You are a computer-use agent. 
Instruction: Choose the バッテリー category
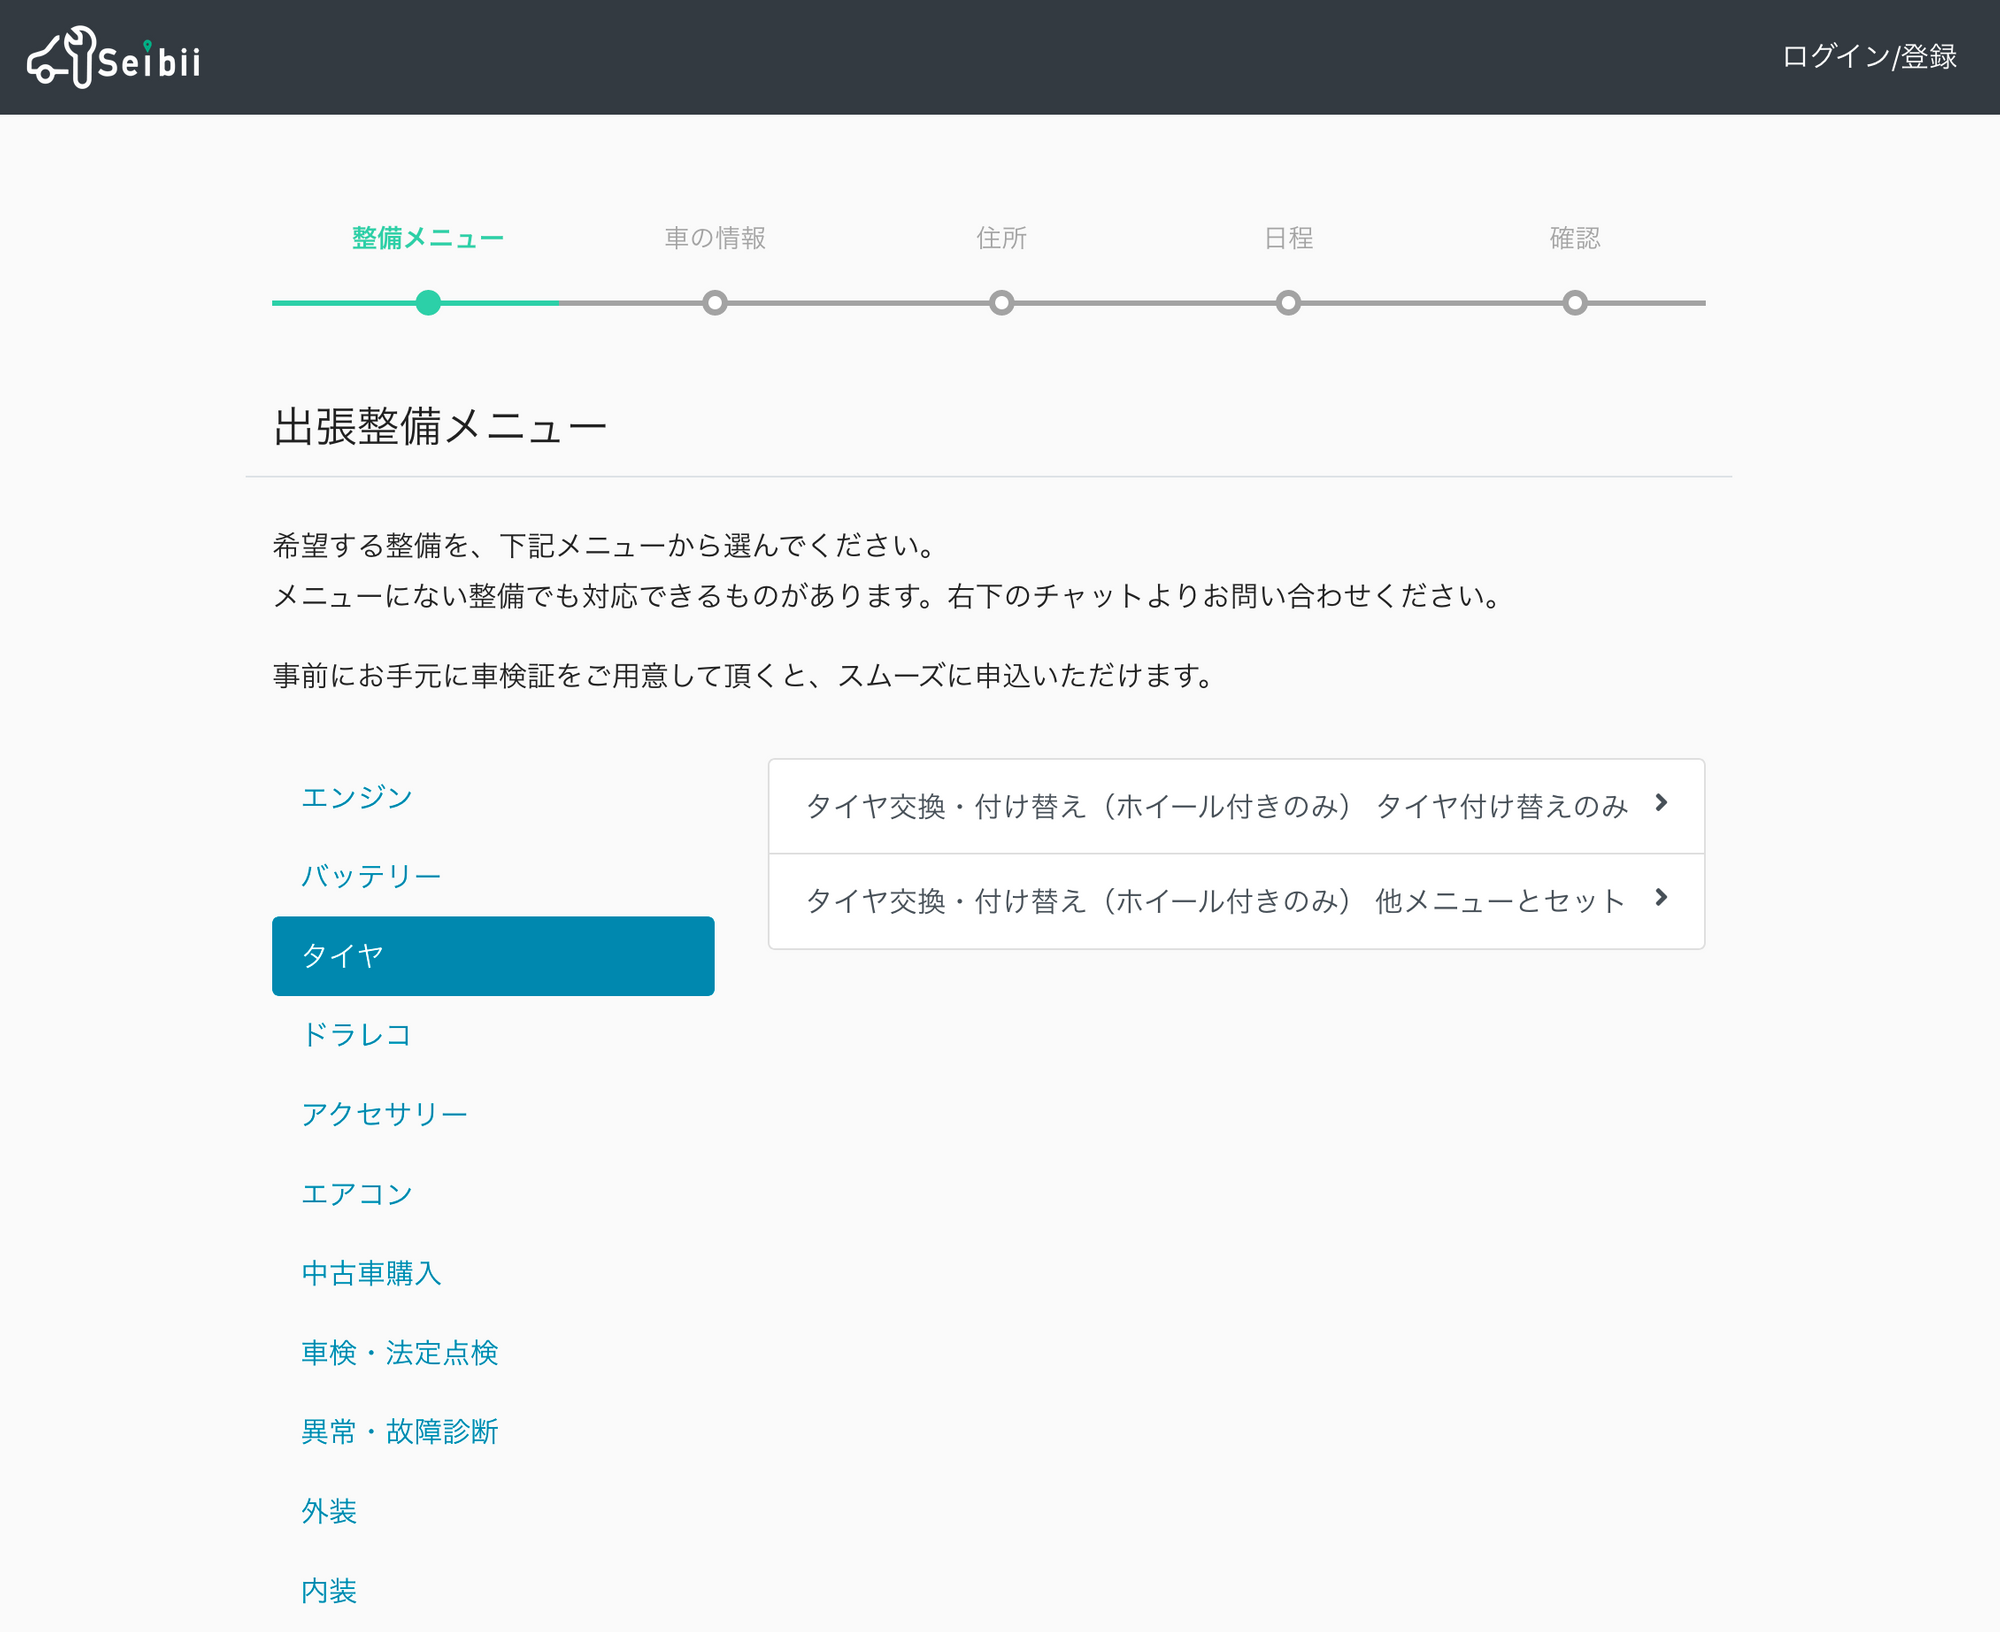point(493,876)
